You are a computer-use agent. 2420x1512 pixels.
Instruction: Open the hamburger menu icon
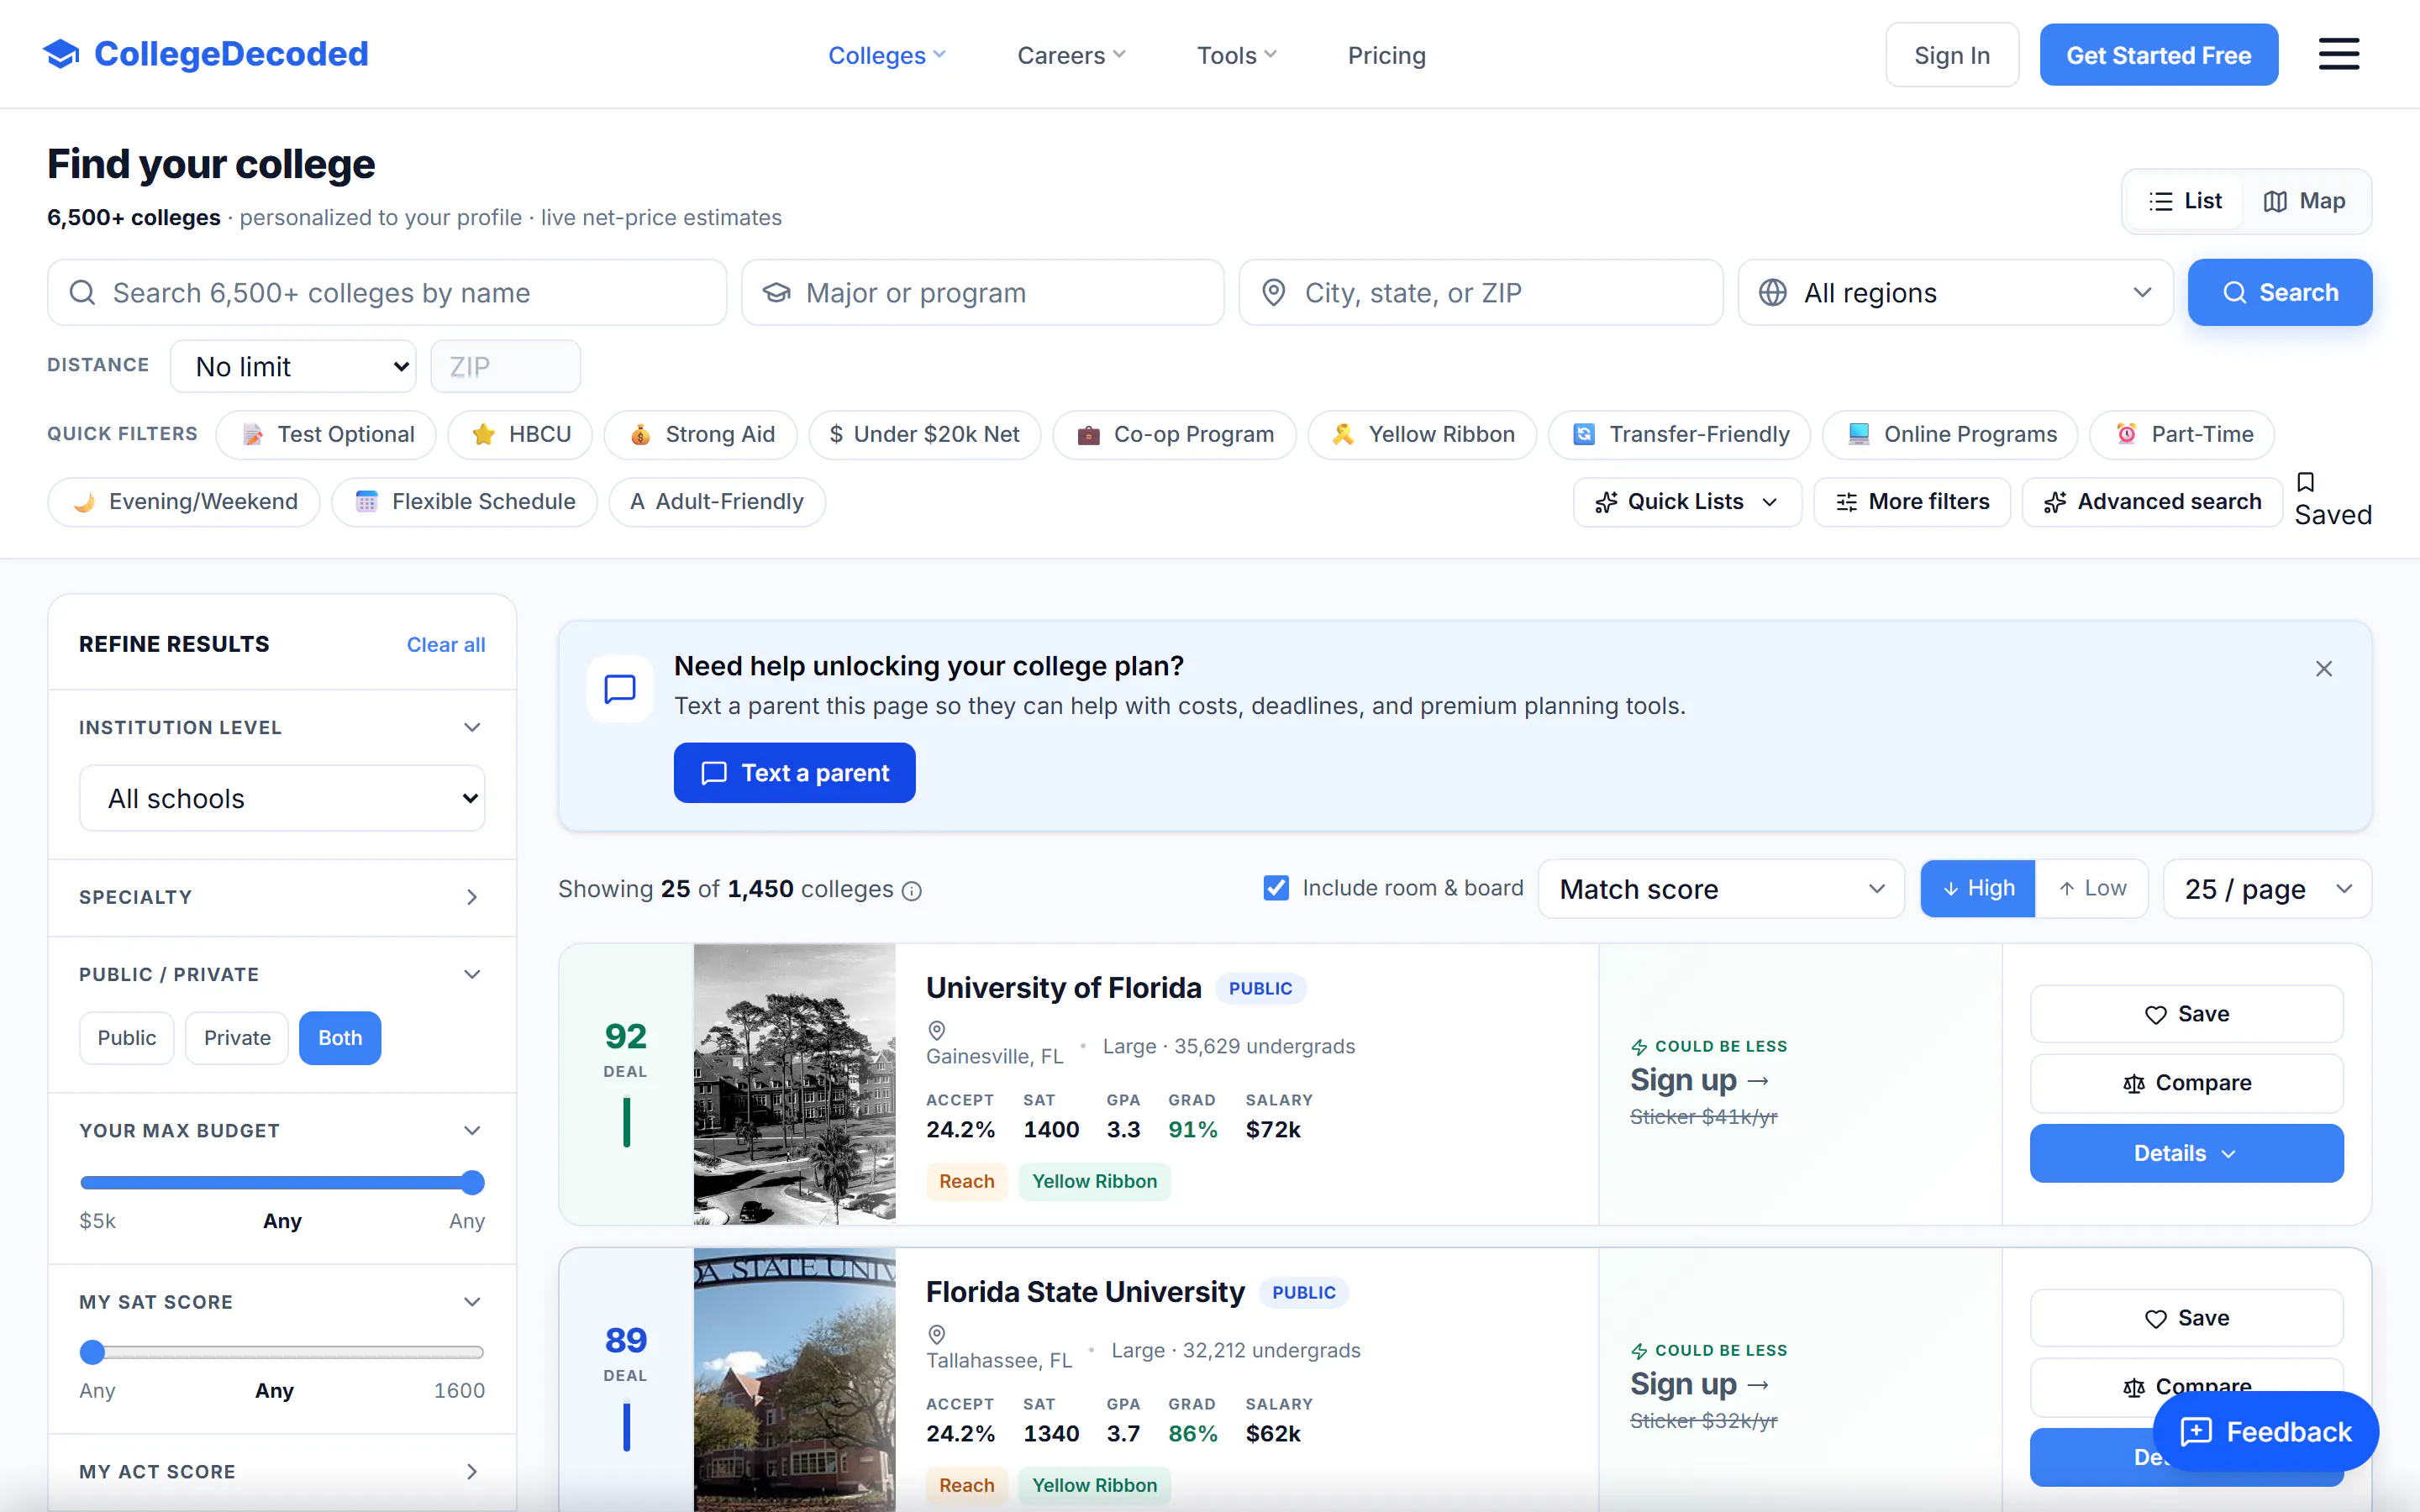point(2338,54)
